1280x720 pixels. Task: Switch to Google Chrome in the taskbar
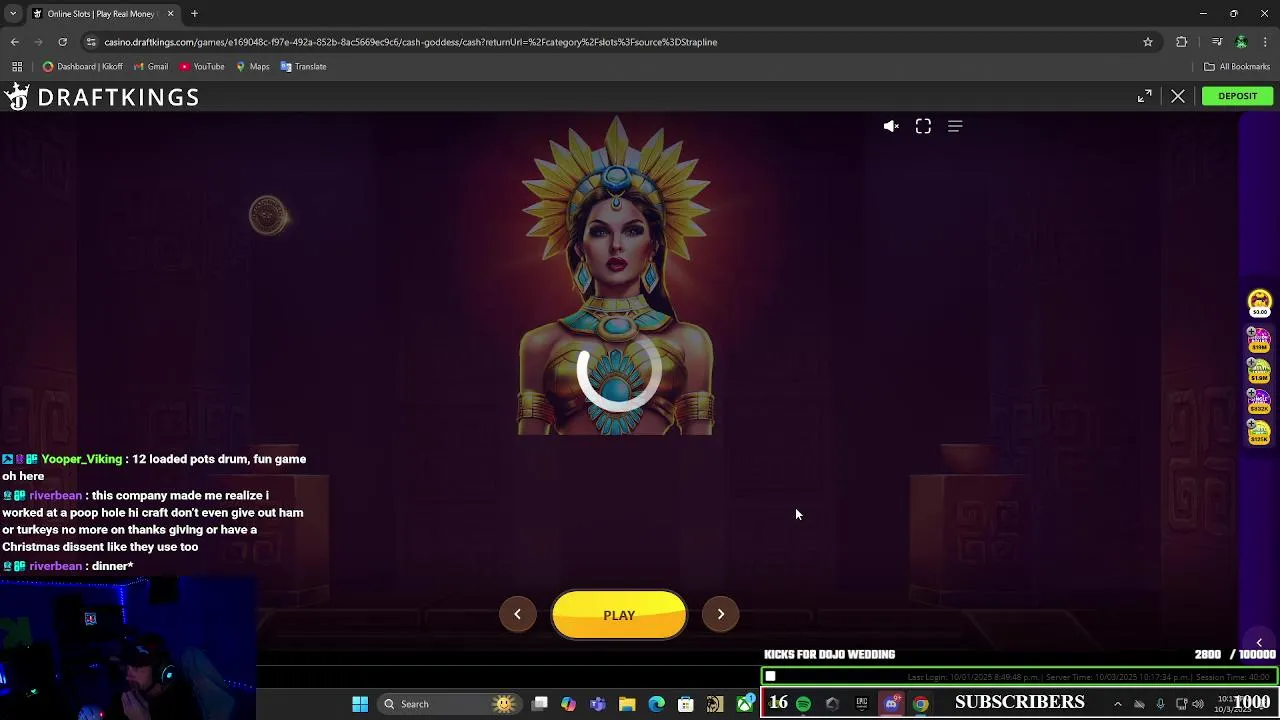920,704
